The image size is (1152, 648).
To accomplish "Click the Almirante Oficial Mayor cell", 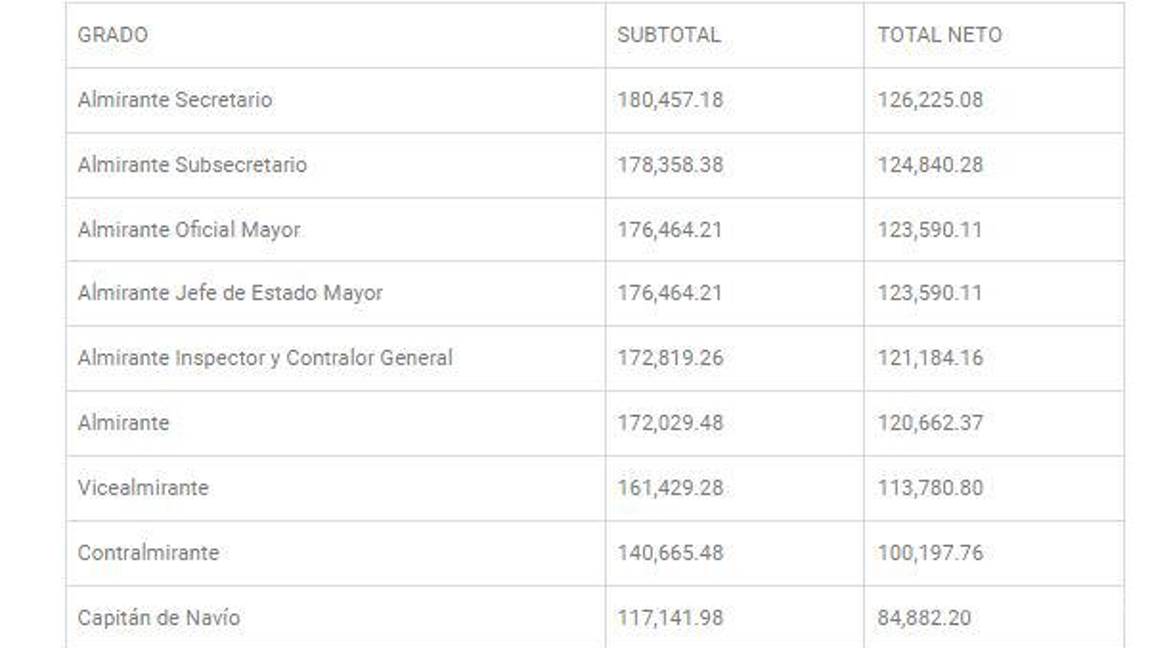I will [x=189, y=230].
